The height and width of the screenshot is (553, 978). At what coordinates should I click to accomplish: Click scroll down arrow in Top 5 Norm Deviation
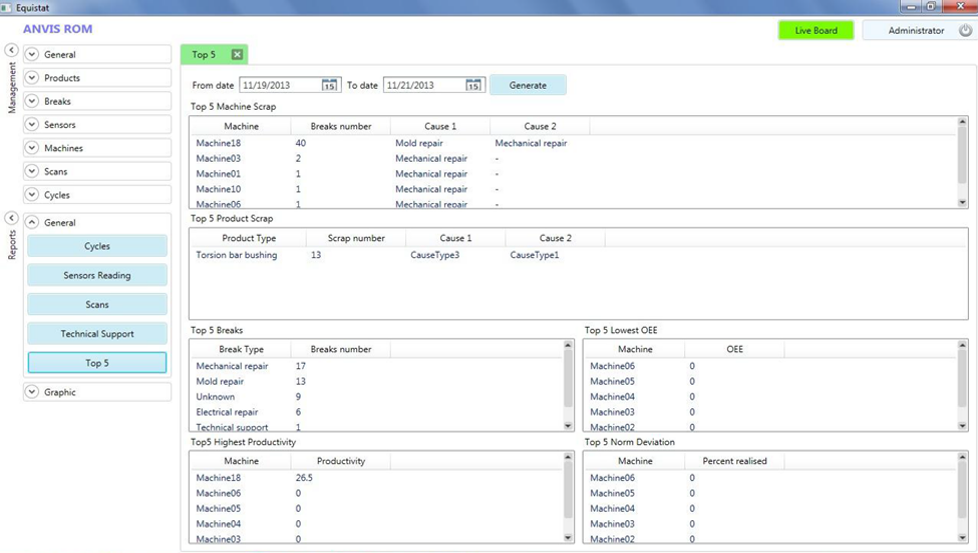(962, 537)
